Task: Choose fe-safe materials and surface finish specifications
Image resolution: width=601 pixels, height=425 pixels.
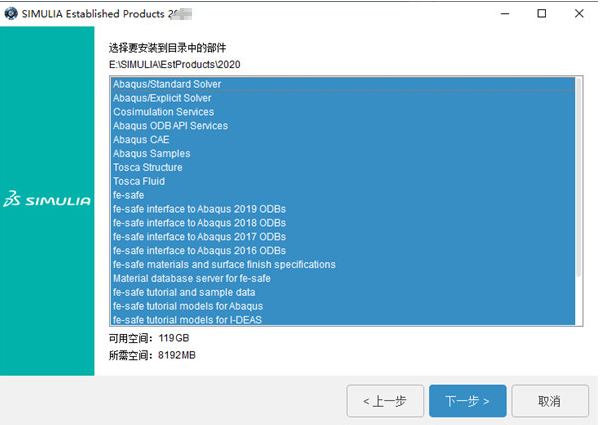Action: (343, 264)
